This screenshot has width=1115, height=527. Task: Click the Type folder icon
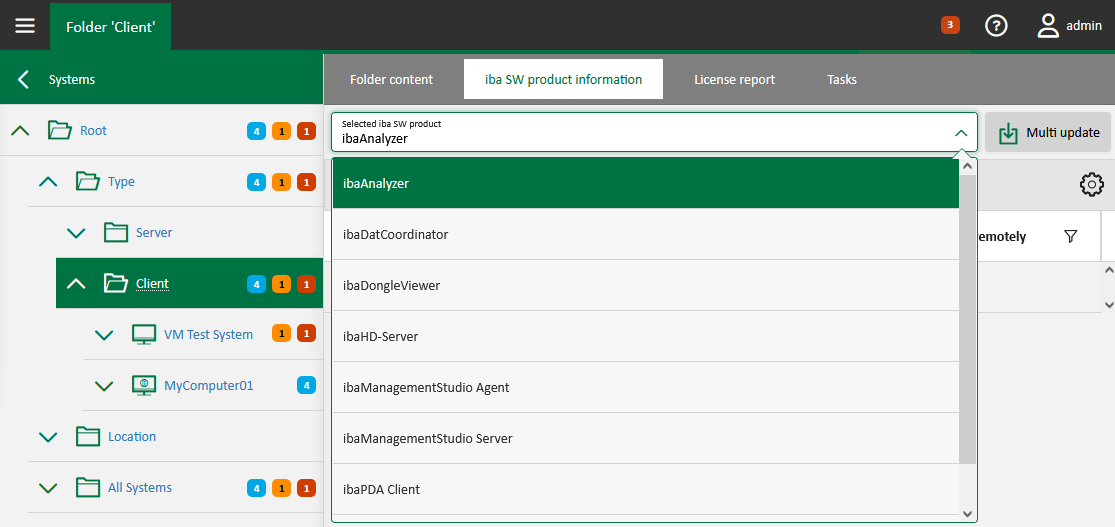coord(88,181)
